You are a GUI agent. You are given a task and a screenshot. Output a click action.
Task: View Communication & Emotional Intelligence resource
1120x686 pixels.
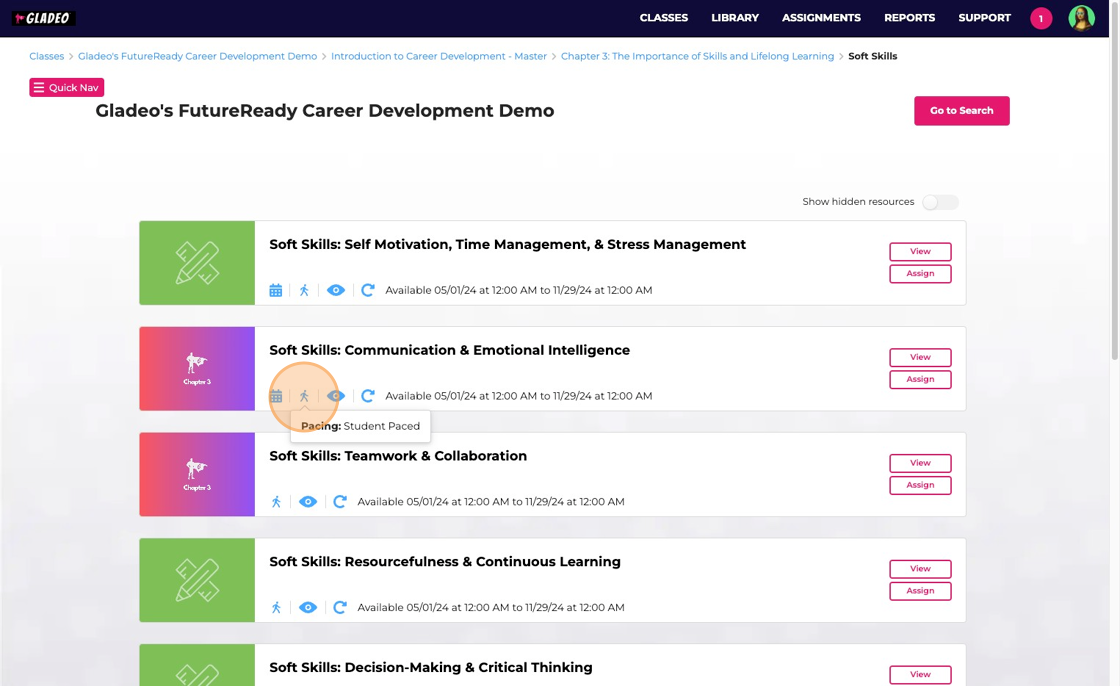click(920, 357)
